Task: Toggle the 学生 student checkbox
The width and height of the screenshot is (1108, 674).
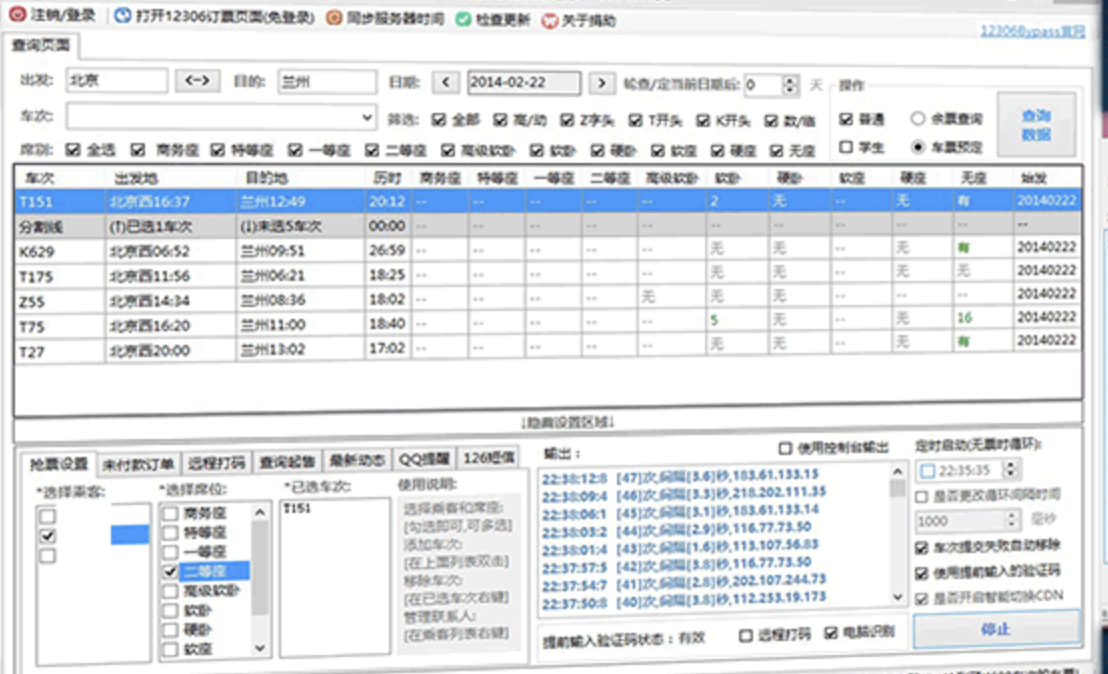Action: (846, 147)
